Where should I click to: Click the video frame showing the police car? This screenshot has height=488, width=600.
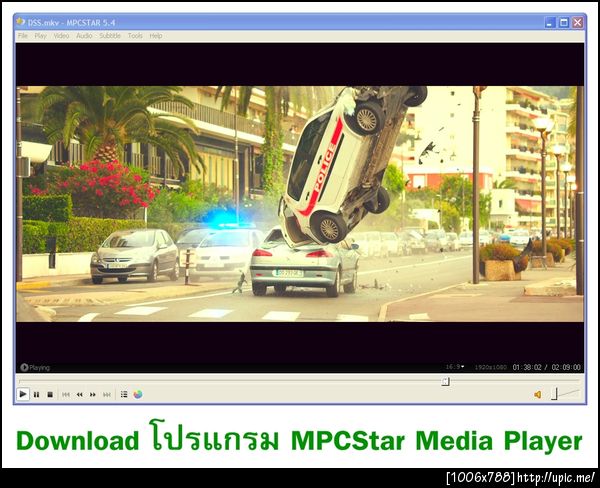point(300,204)
